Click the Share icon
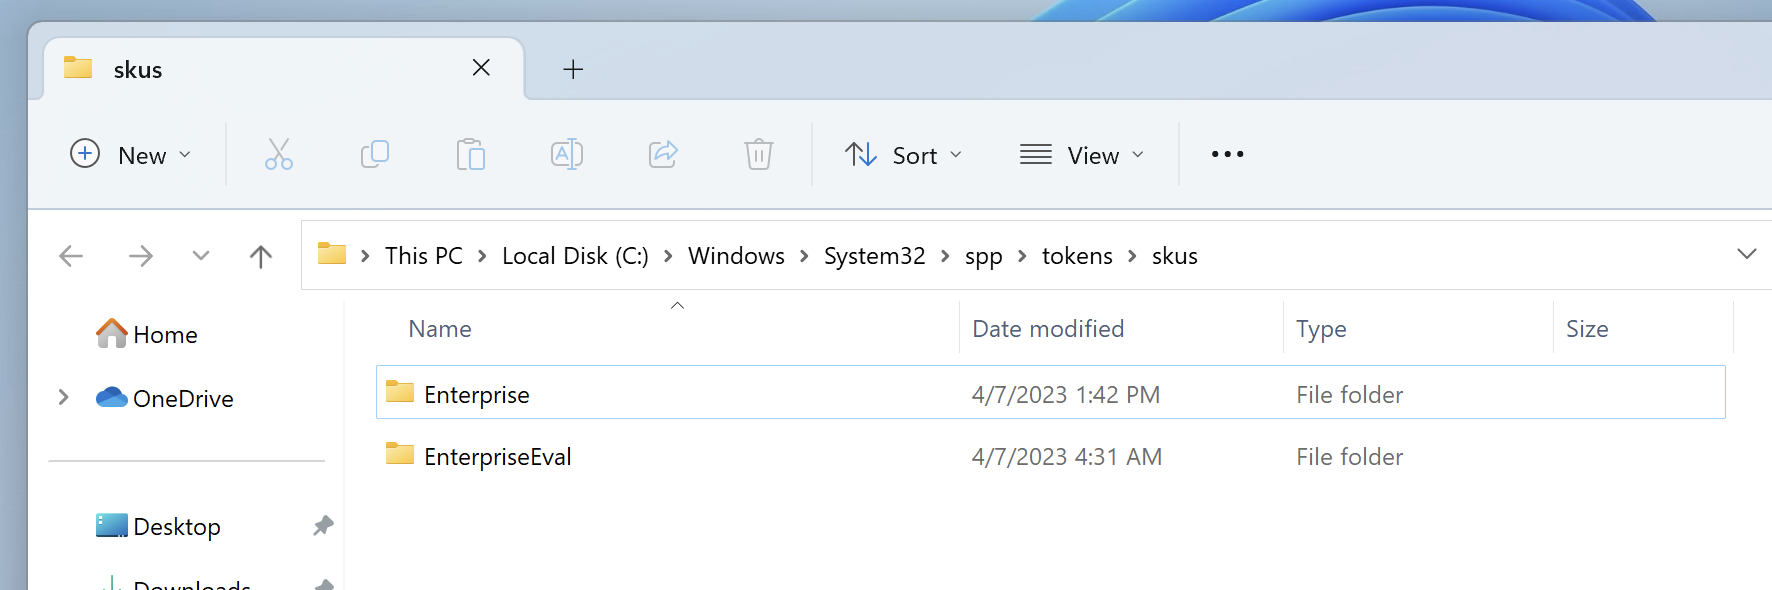Image resolution: width=1772 pixels, height=590 pixels. click(663, 155)
